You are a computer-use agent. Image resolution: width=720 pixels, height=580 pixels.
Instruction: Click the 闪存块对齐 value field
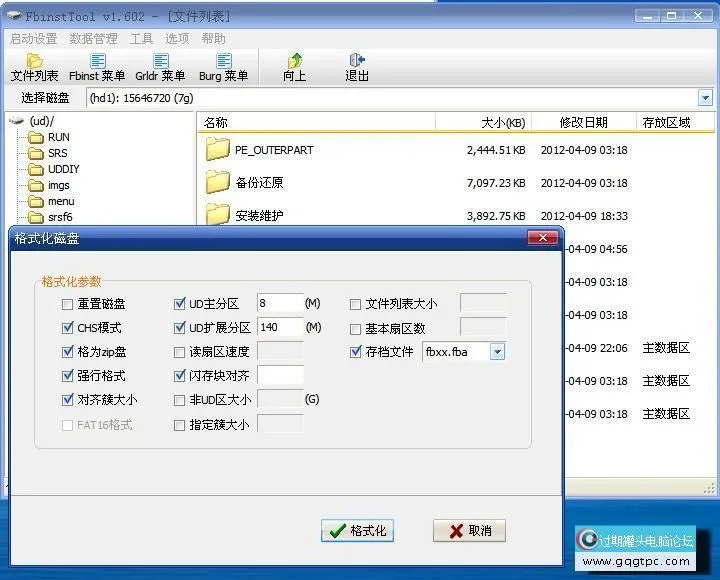280,375
